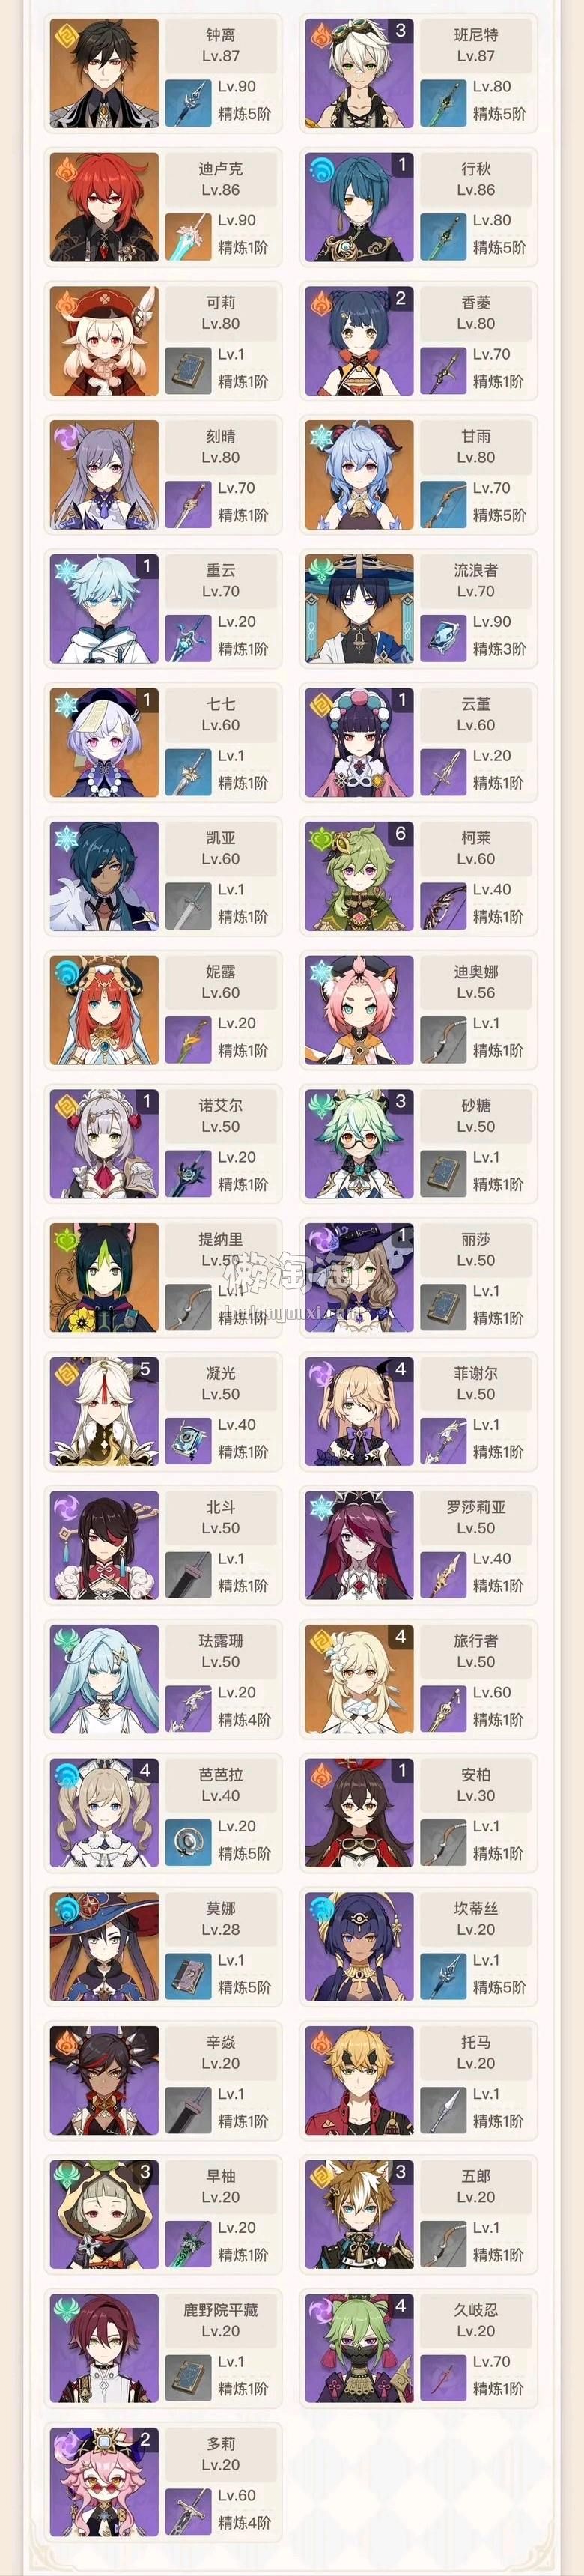The height and width of the screenshot is (2576, 584).
Task: Click Ningguang's (凝光) catalyst weapon icon
Action: 188,1441
